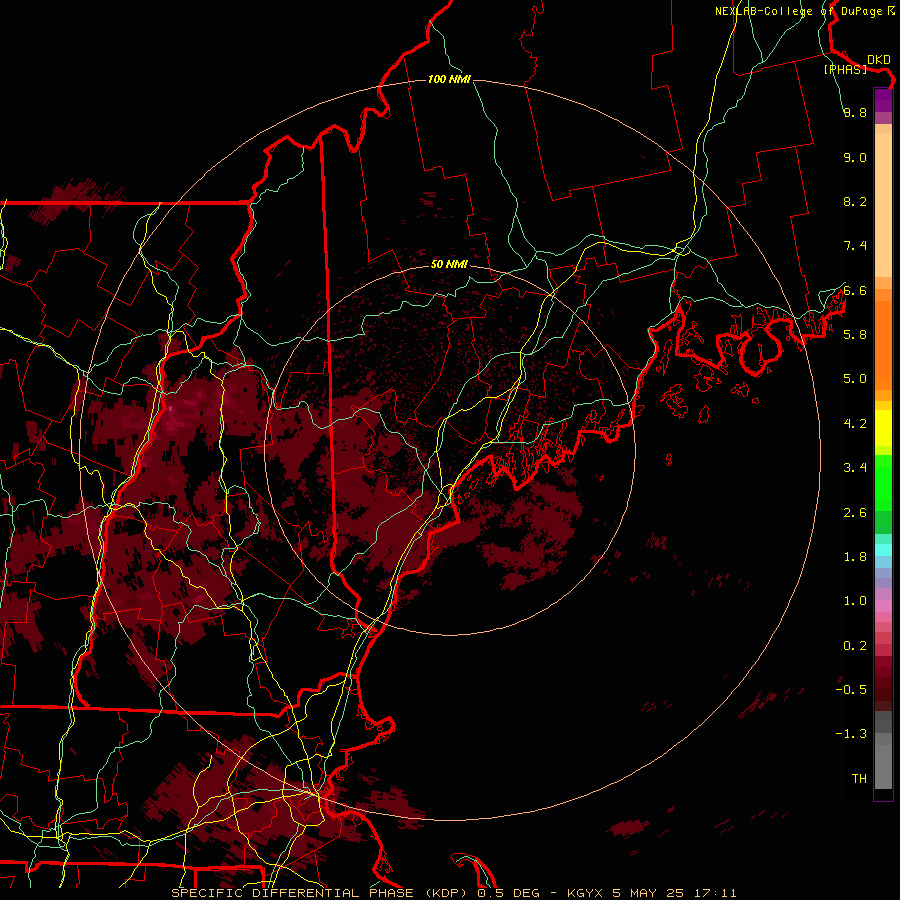This screenshot has width=900, height=900.
Task: Click the 0.2 value on color scale
Action: pyautogui.click(x=855, y=646)
